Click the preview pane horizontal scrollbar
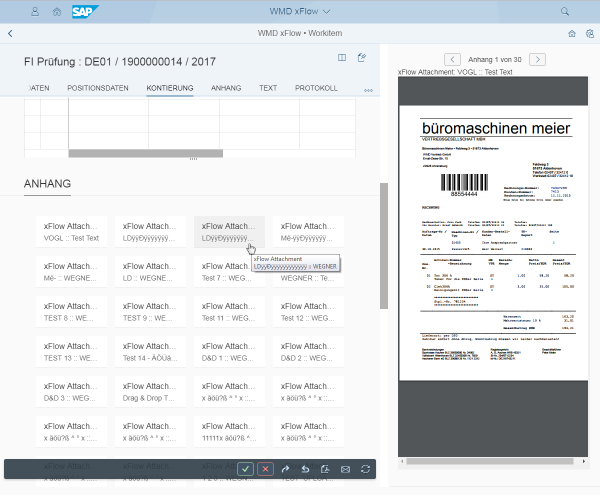 click(490, 461)
